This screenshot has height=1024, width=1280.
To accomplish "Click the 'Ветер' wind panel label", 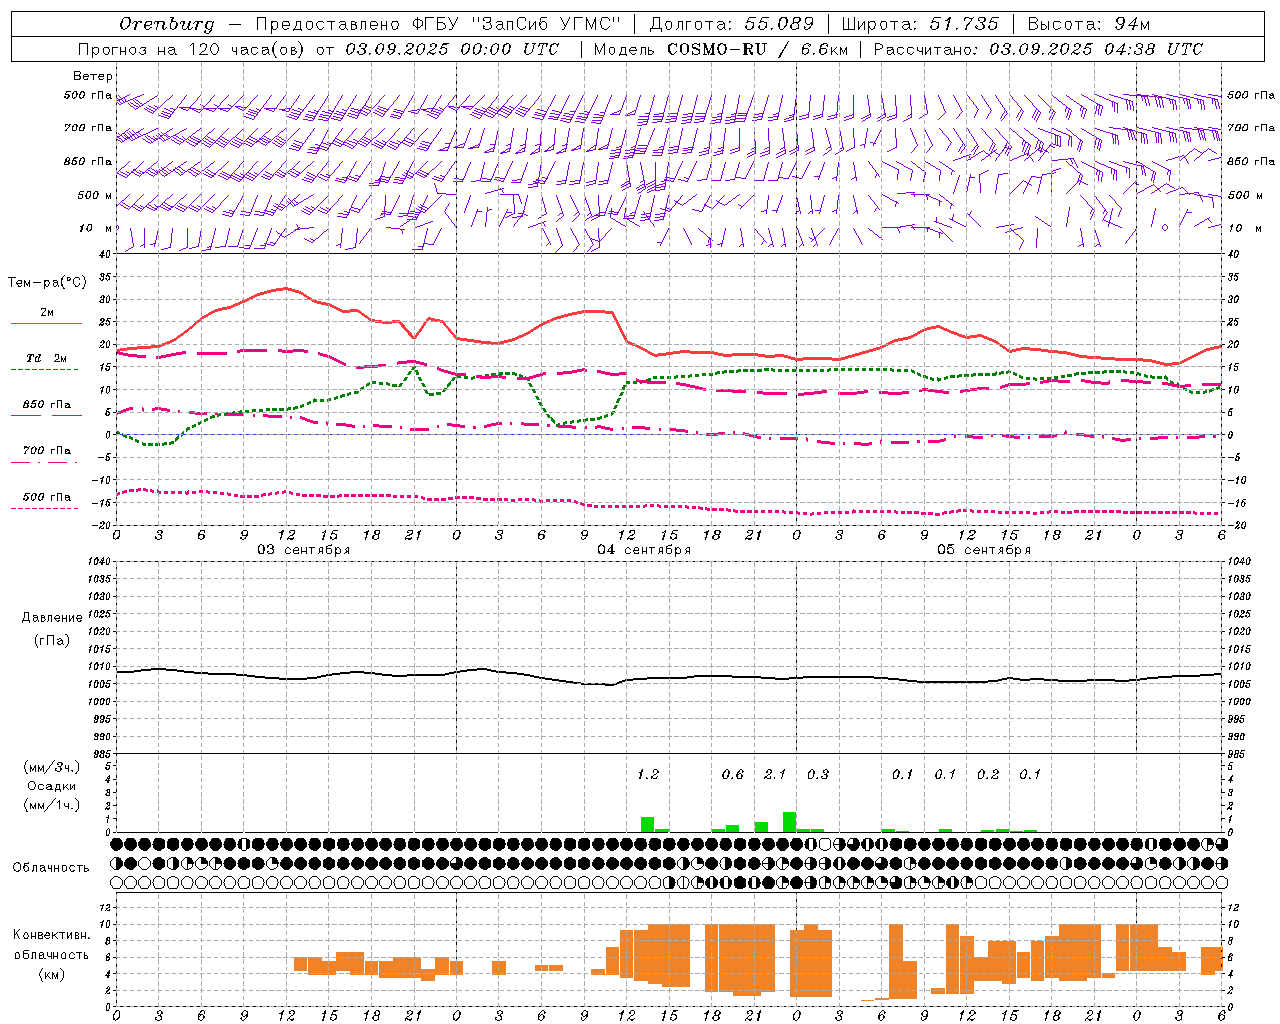I will tap(93, 76).
